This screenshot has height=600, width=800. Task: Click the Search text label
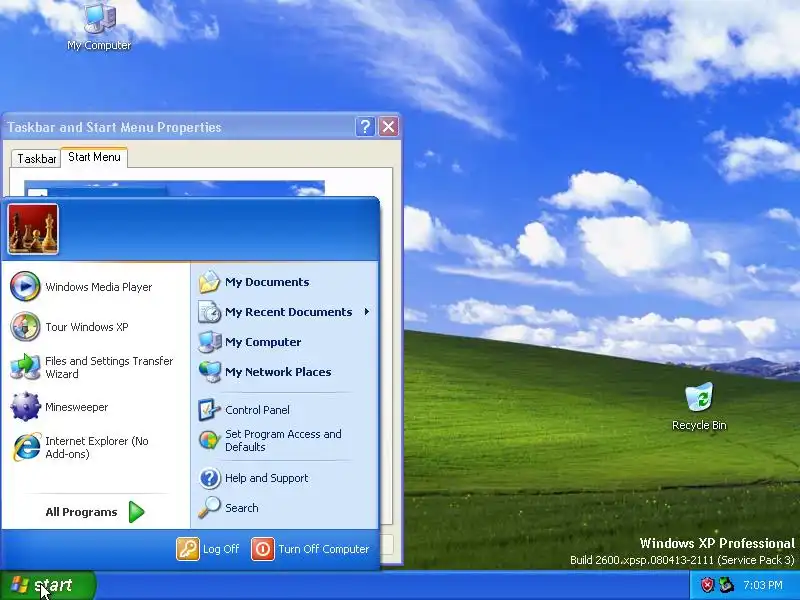pos(242,508)
